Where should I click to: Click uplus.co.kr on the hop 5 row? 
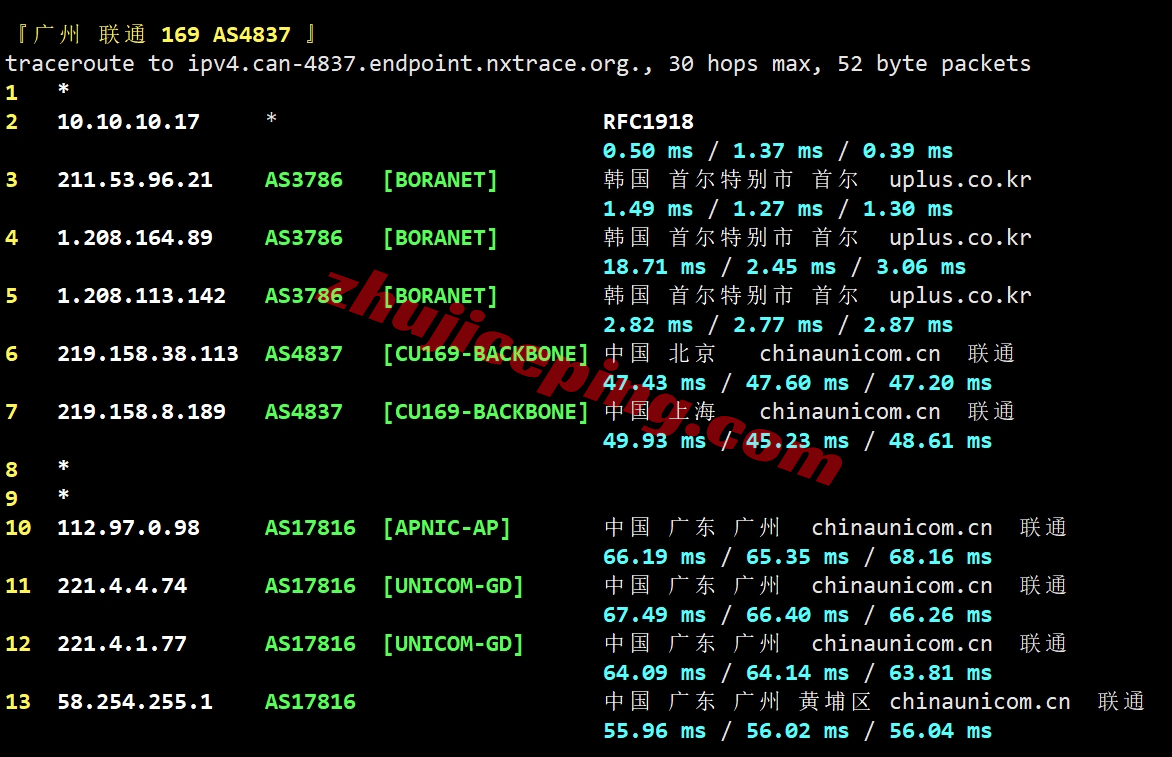960,296
